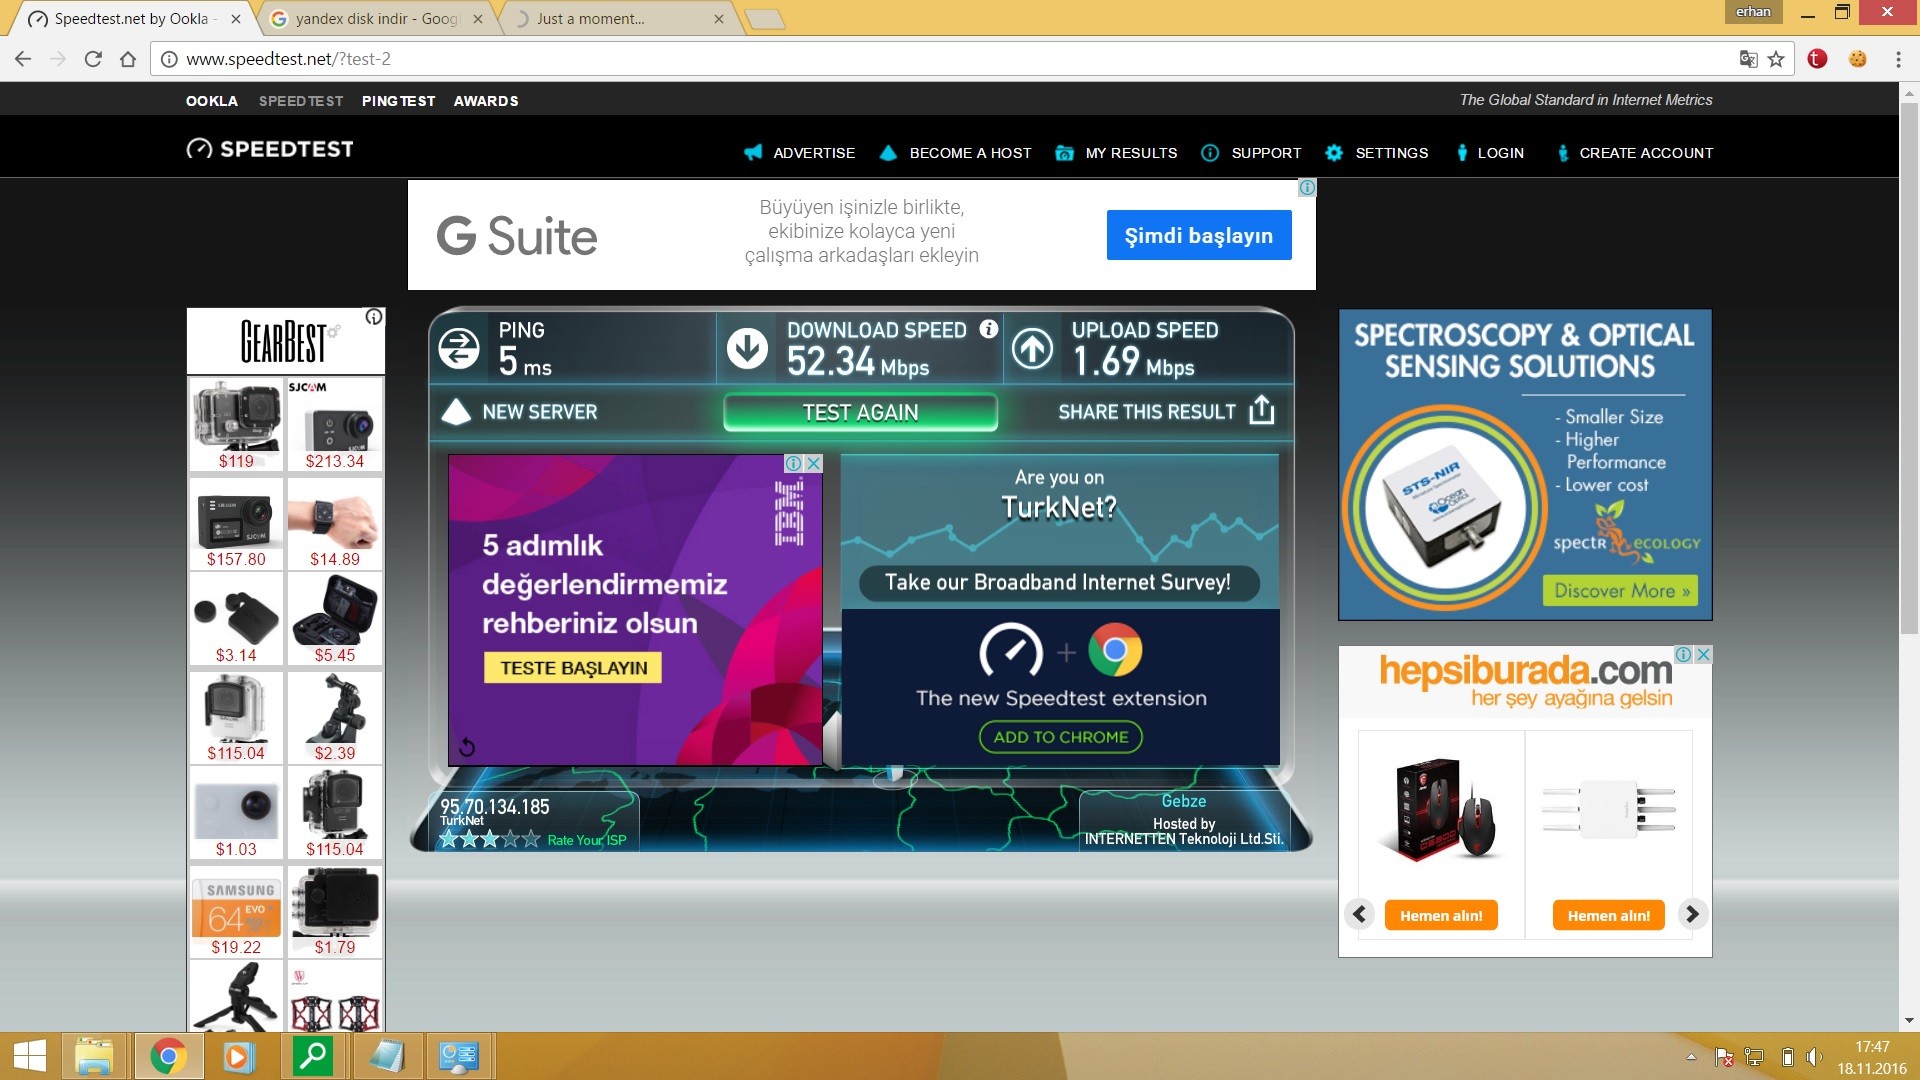Open the browser home page
The image size is (1920, 1080).
pos(128,59)
